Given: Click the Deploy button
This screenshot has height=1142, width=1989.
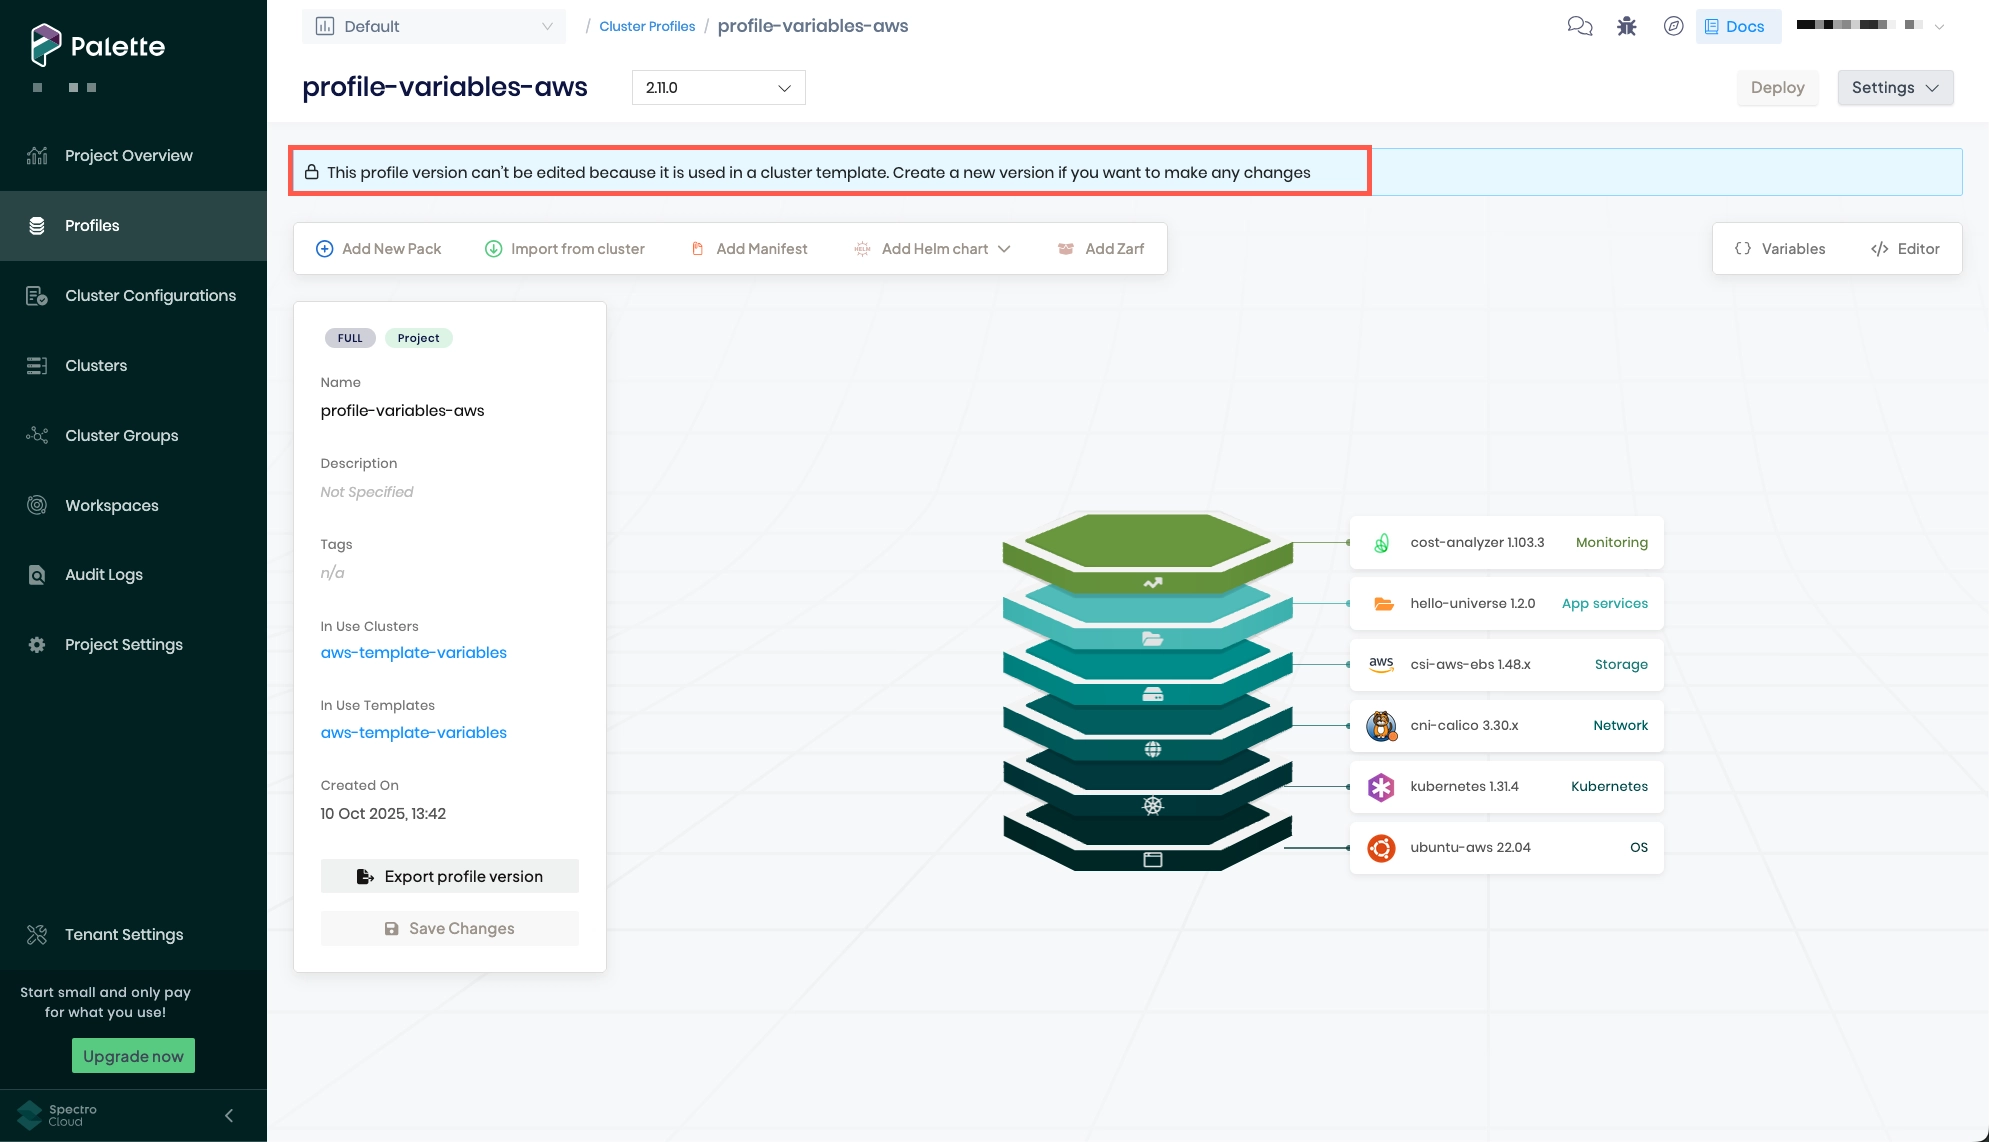Looking at the screenshot, I should [x=1777, y=88].
